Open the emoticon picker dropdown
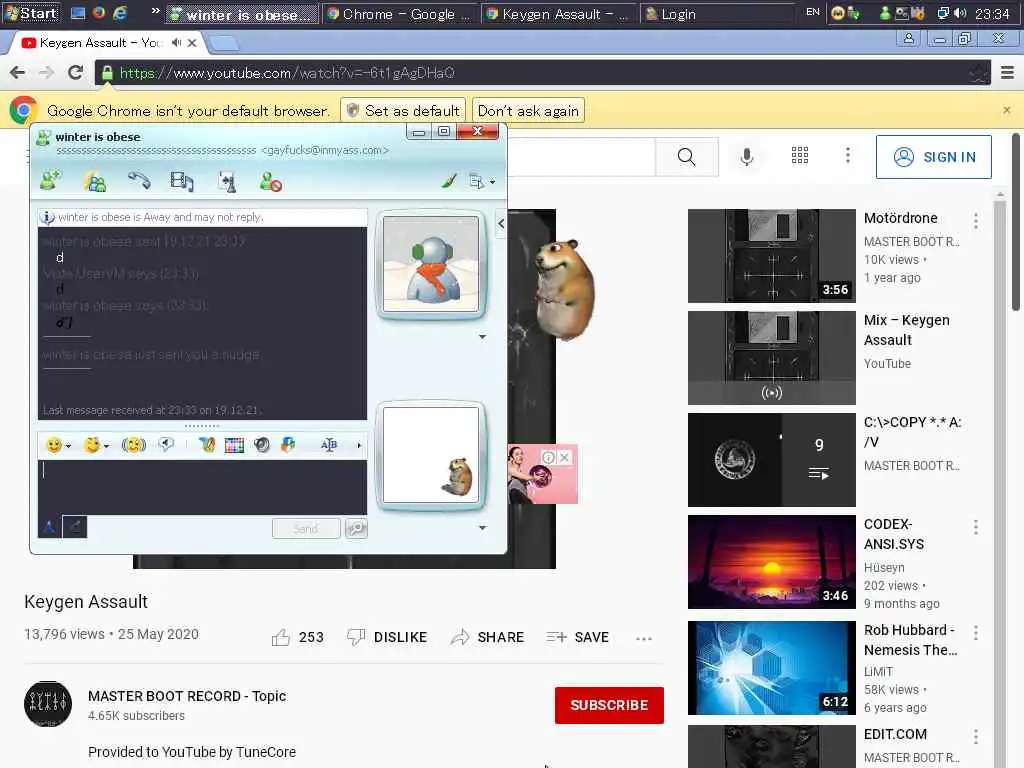Viewport: 1024px width, 768px height. [58, 445]
